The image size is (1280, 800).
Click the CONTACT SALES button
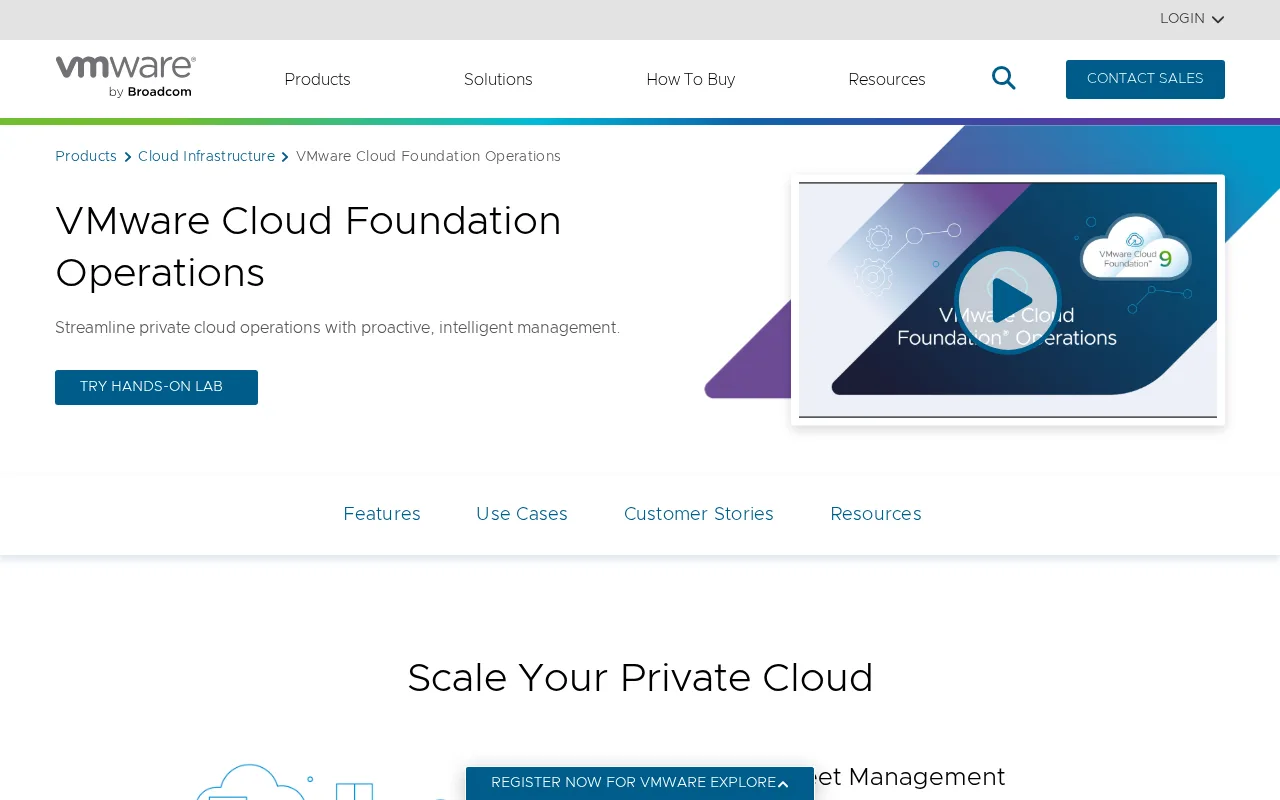click(x=1145, y=79)
